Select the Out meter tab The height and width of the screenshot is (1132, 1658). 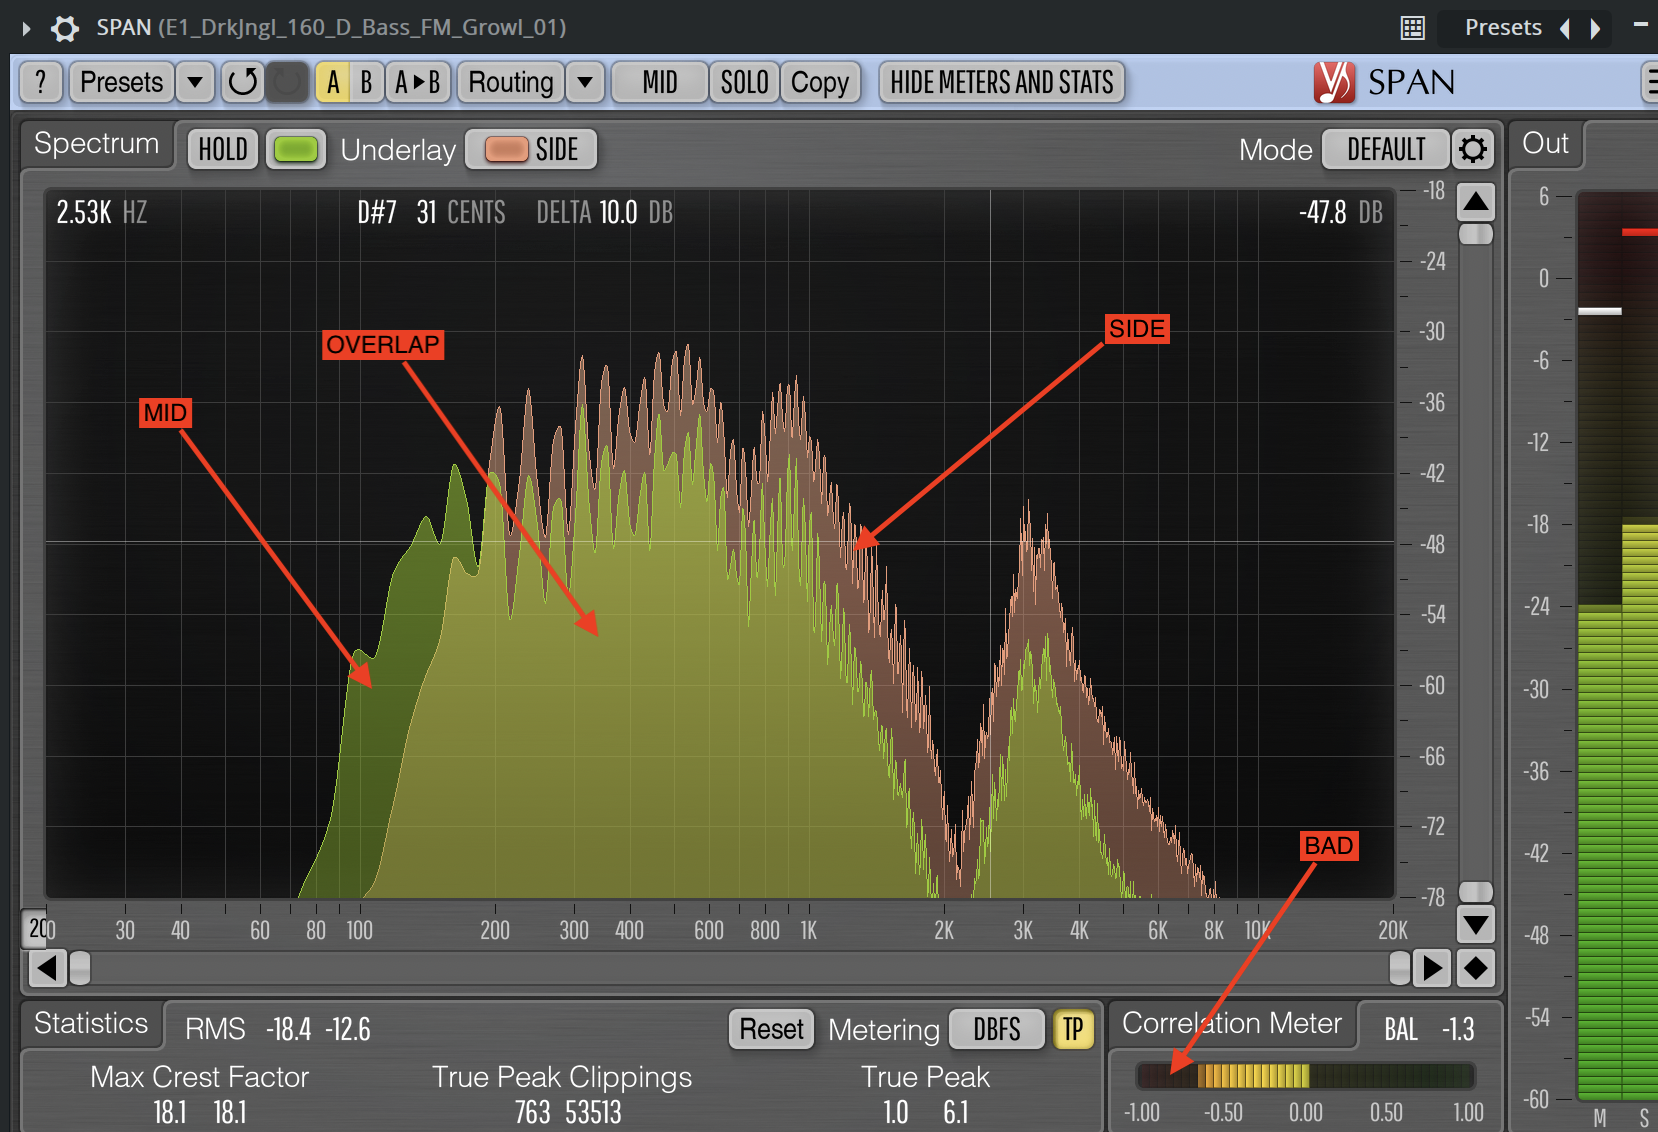1545,144
